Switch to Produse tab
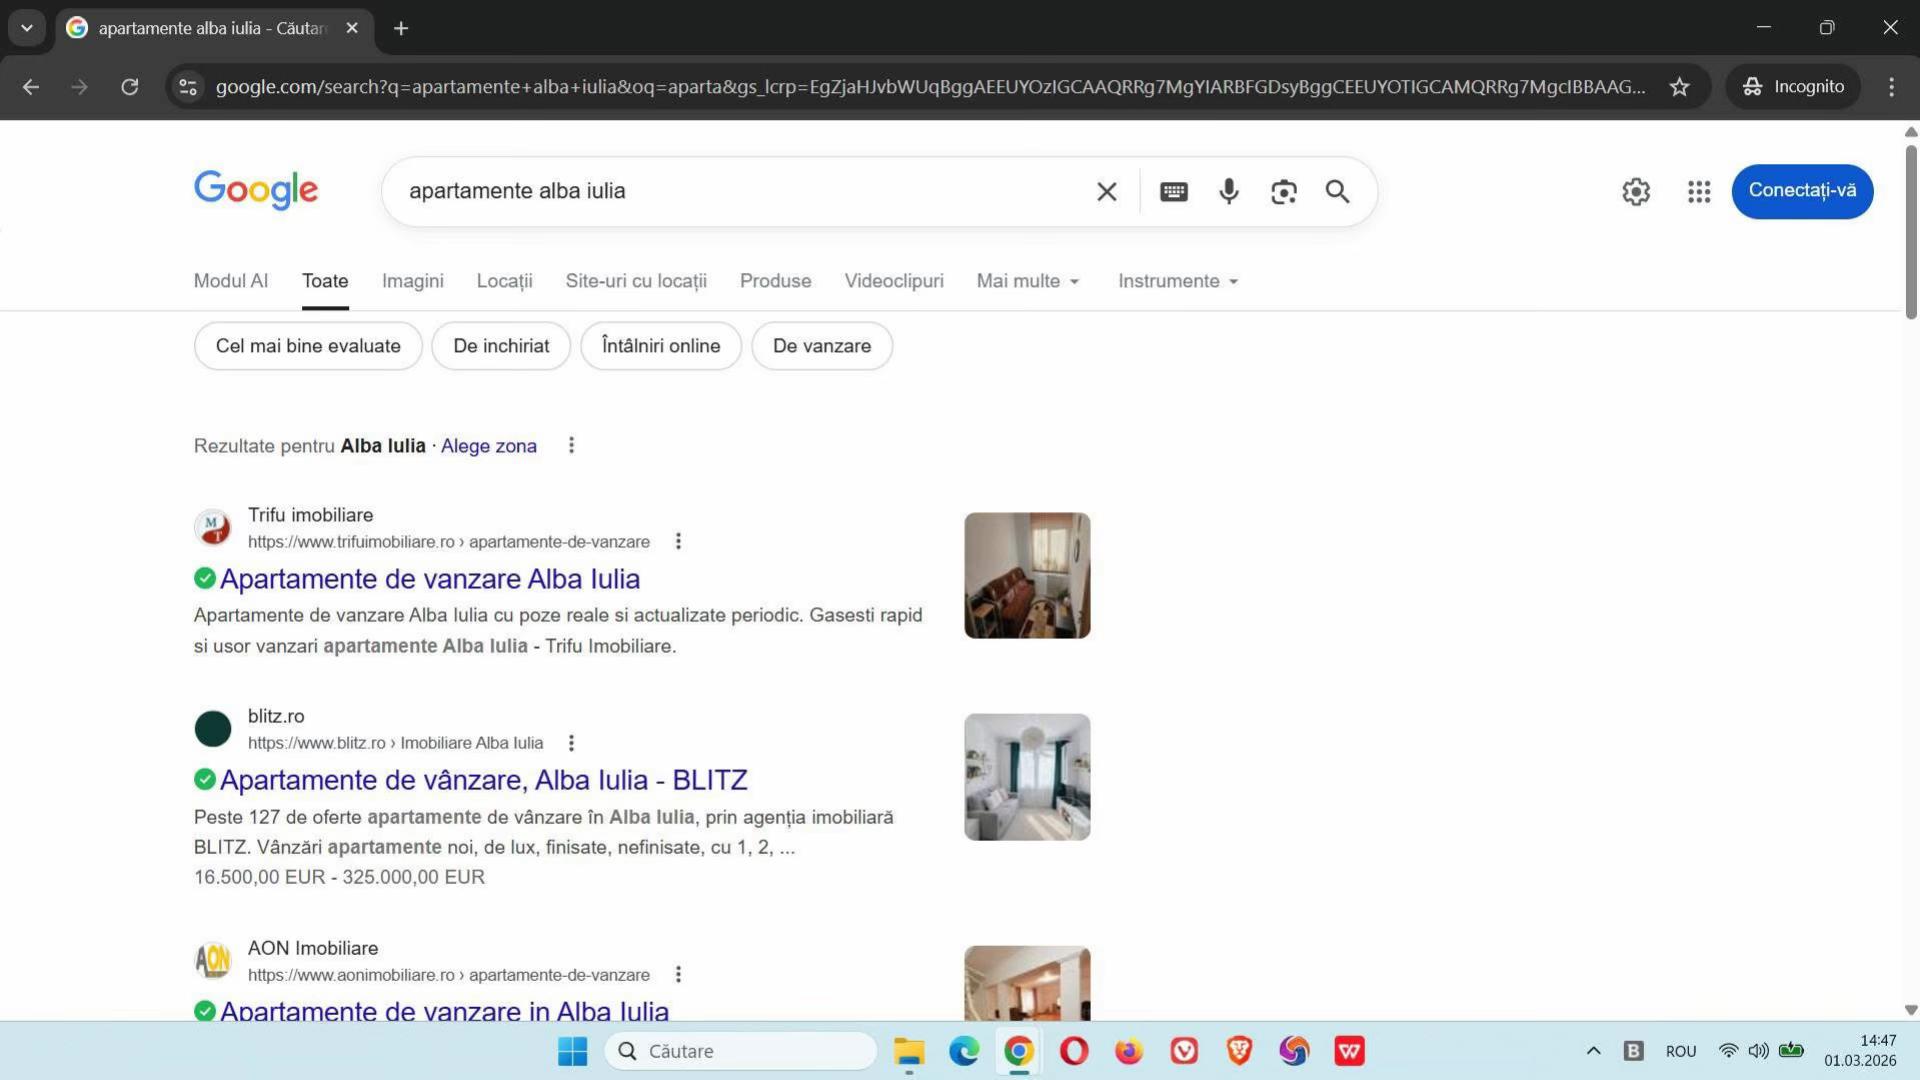Image resolution: width=1920 pixels, height=1080 pixels. tap(776, 281)
